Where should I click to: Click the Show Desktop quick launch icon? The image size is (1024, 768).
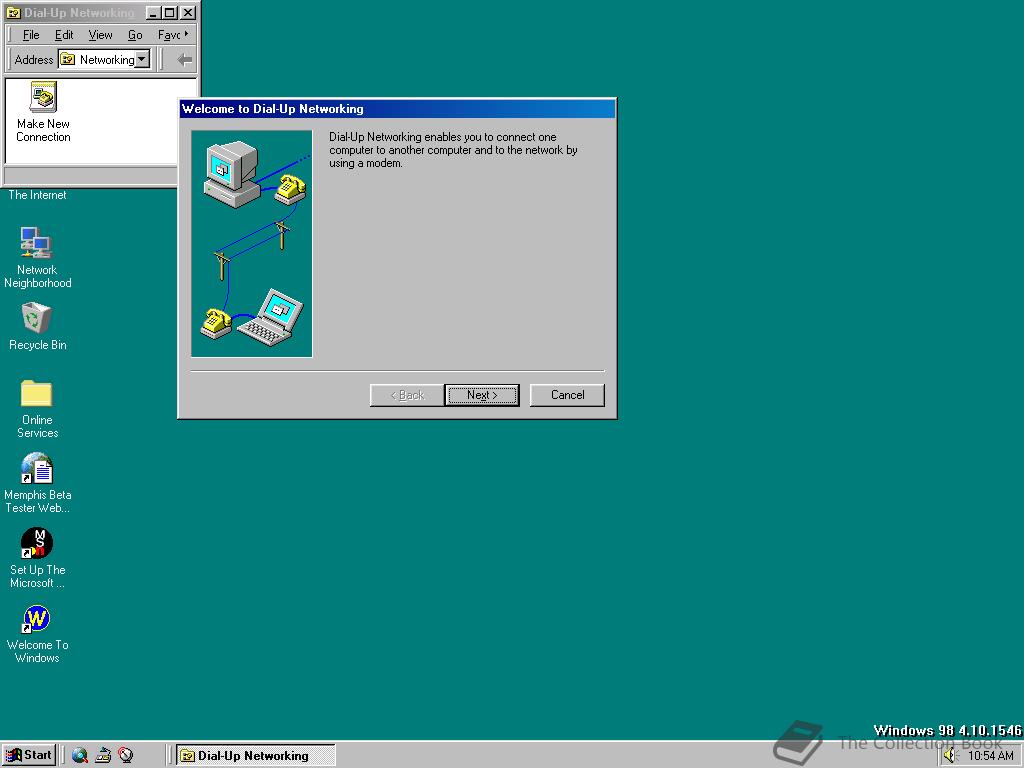click(x=103, y=756)
